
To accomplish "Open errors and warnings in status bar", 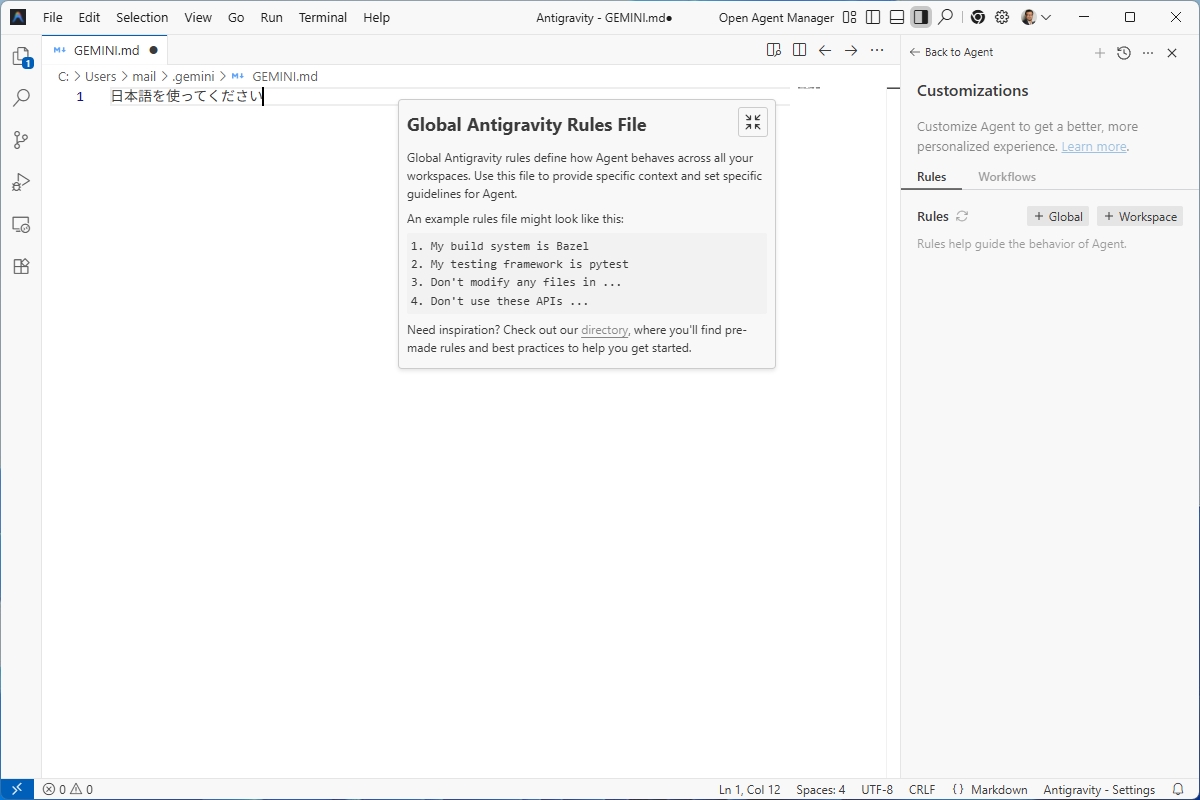I will (68, 789).
